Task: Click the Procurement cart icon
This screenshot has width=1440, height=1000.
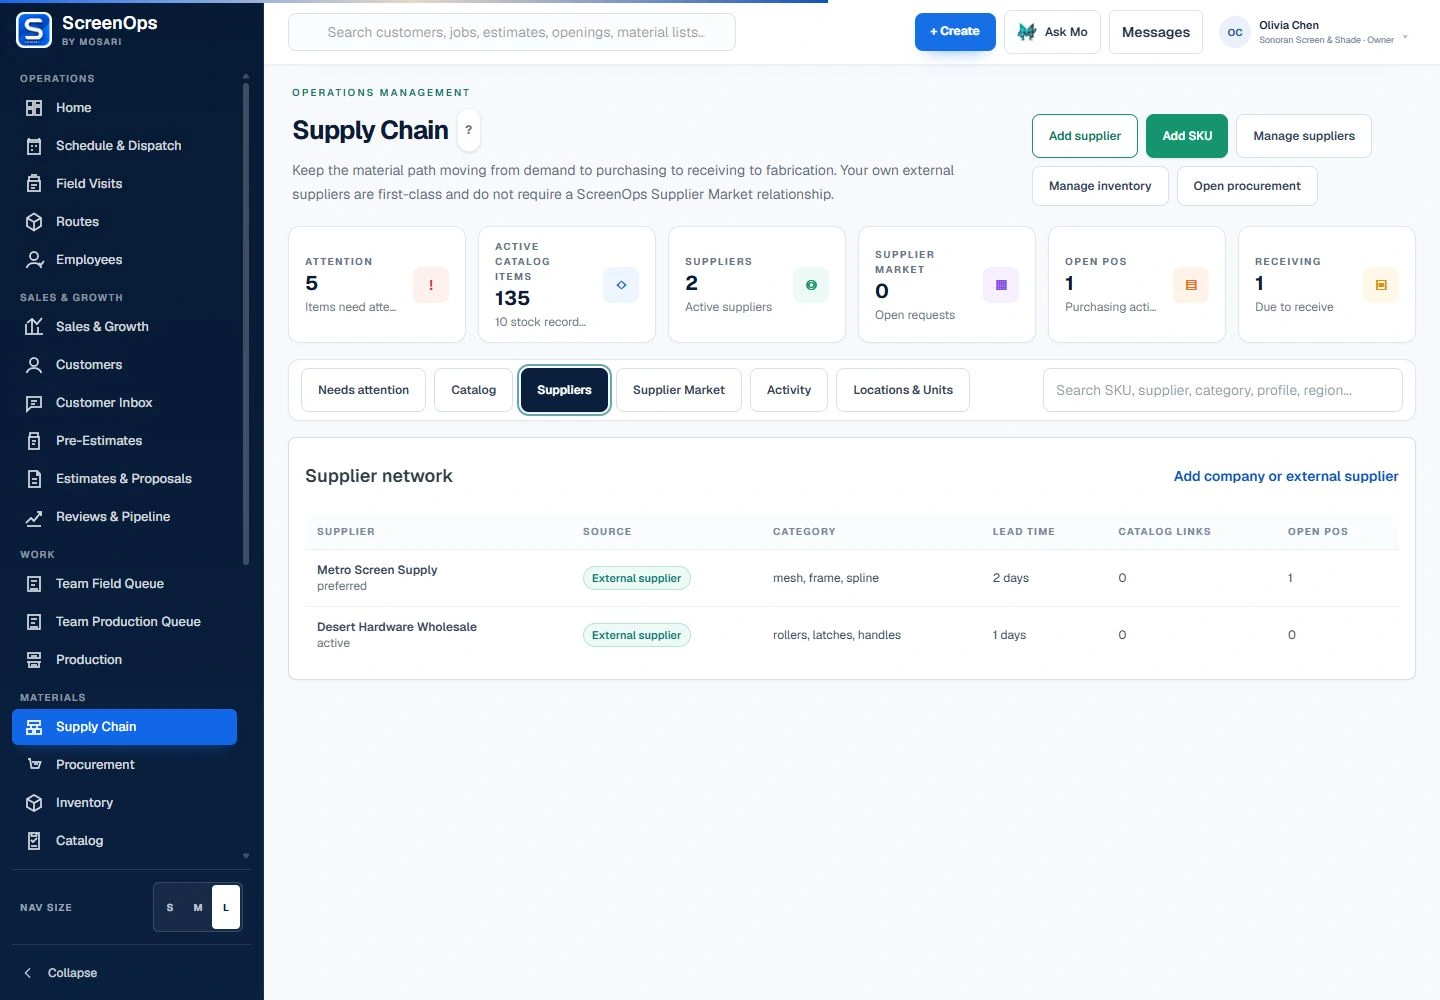Action: coord(34,765)
